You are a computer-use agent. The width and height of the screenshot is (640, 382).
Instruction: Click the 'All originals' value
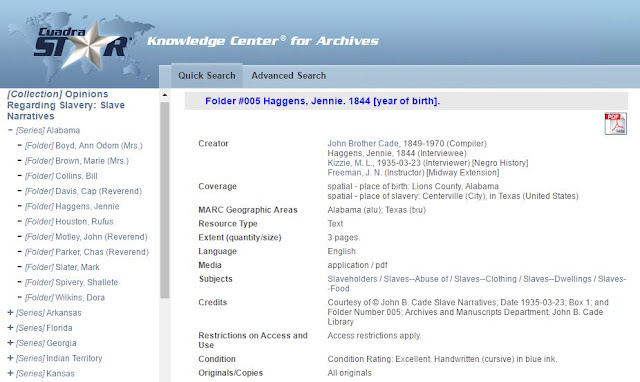[x=349, y=373]
